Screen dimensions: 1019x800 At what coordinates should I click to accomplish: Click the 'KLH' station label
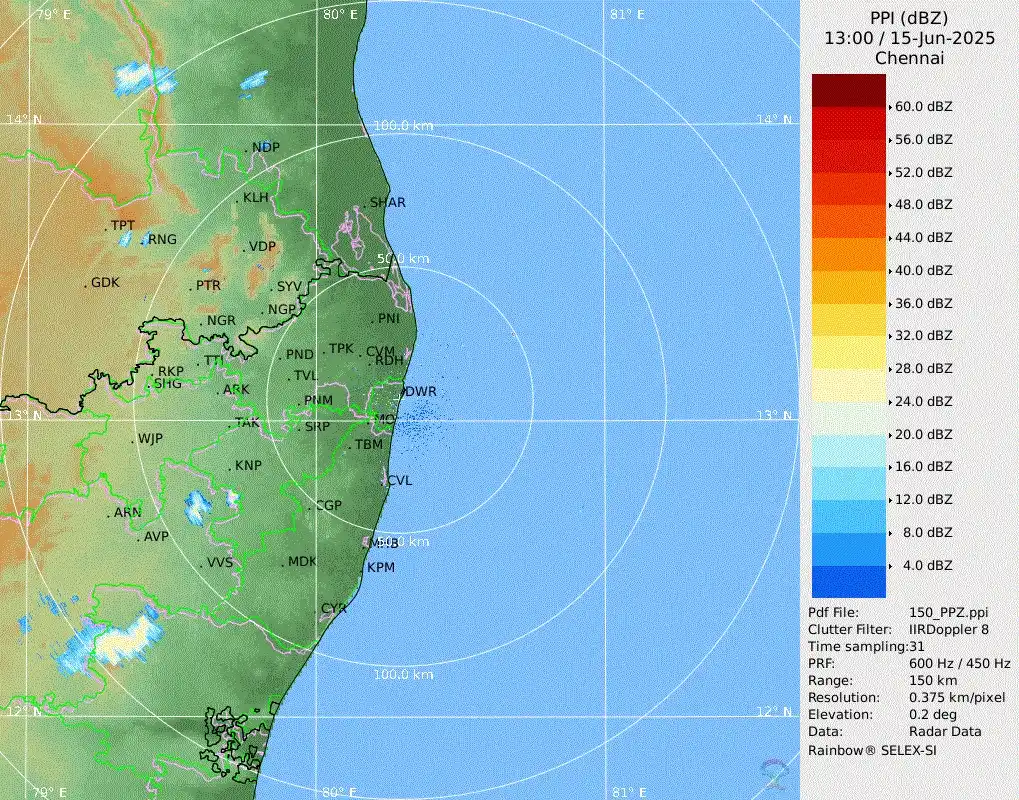(255, 198)
